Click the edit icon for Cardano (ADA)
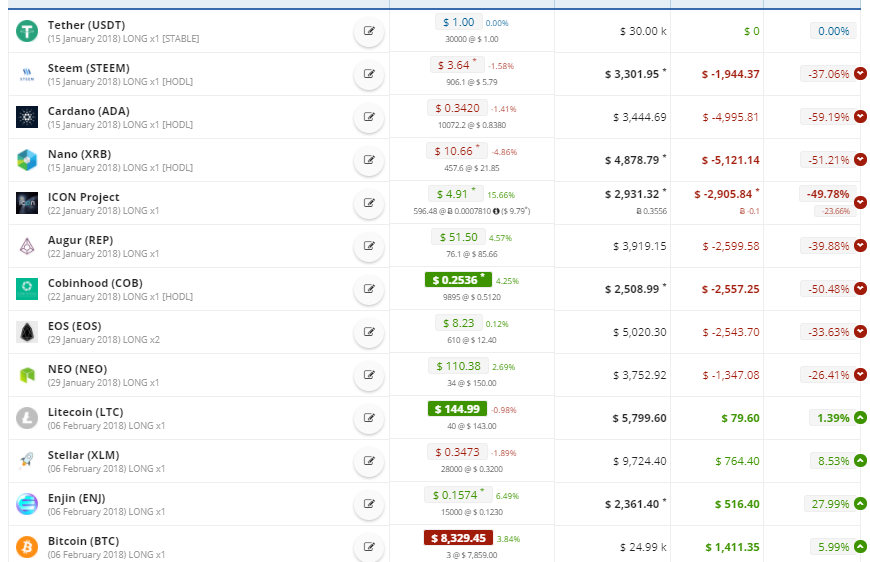 tap(369, 117)
